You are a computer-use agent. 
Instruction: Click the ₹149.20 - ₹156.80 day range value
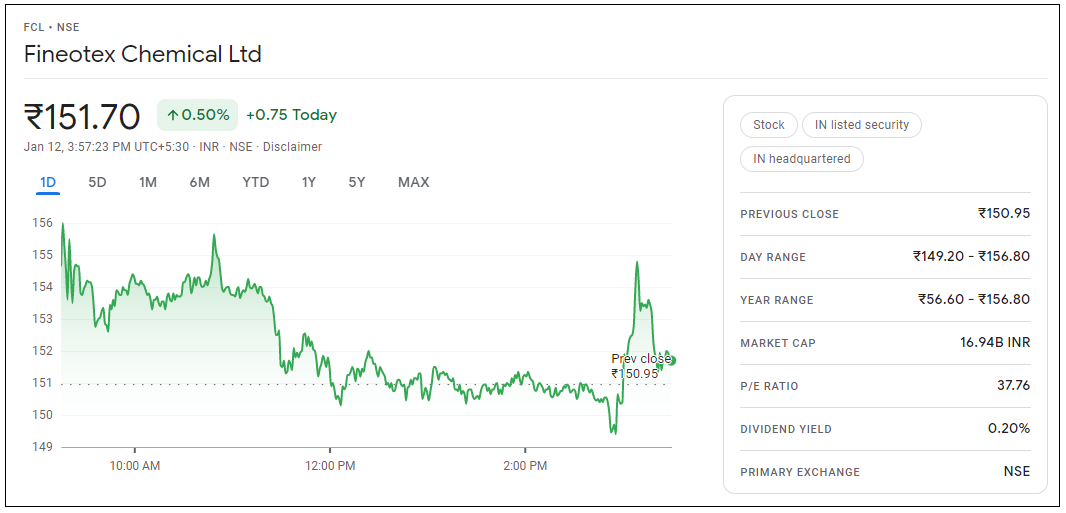[x=972, y=257]
